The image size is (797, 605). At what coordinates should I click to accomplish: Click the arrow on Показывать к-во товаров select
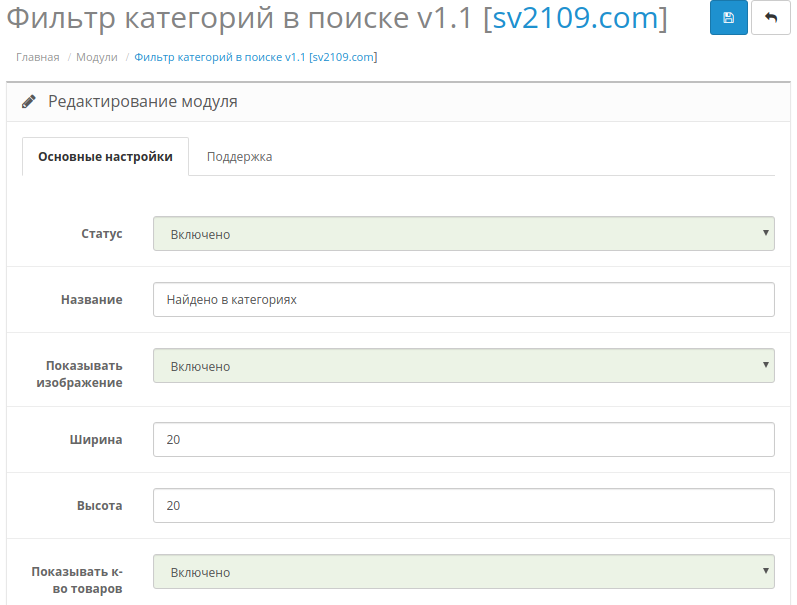click(765, 570)
